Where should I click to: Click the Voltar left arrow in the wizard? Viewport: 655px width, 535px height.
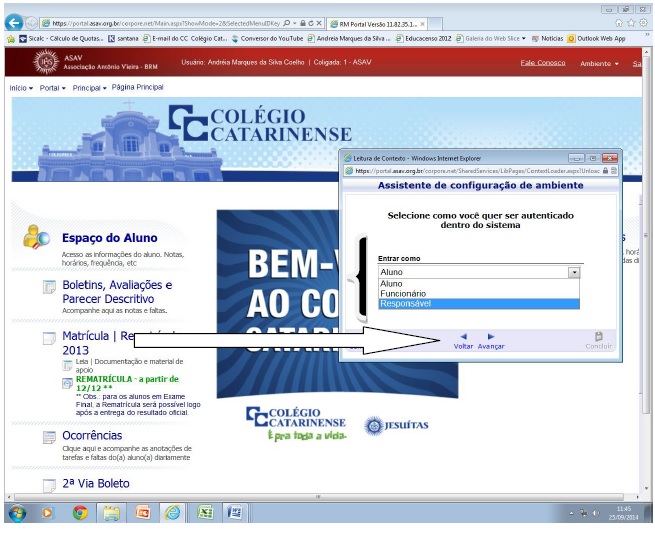click(x=463, y=337)
